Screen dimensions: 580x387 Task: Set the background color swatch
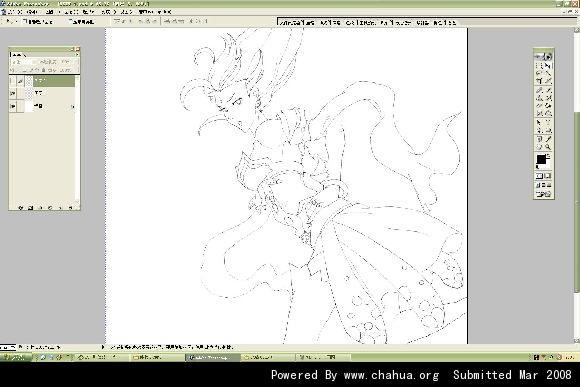[547, 164]
